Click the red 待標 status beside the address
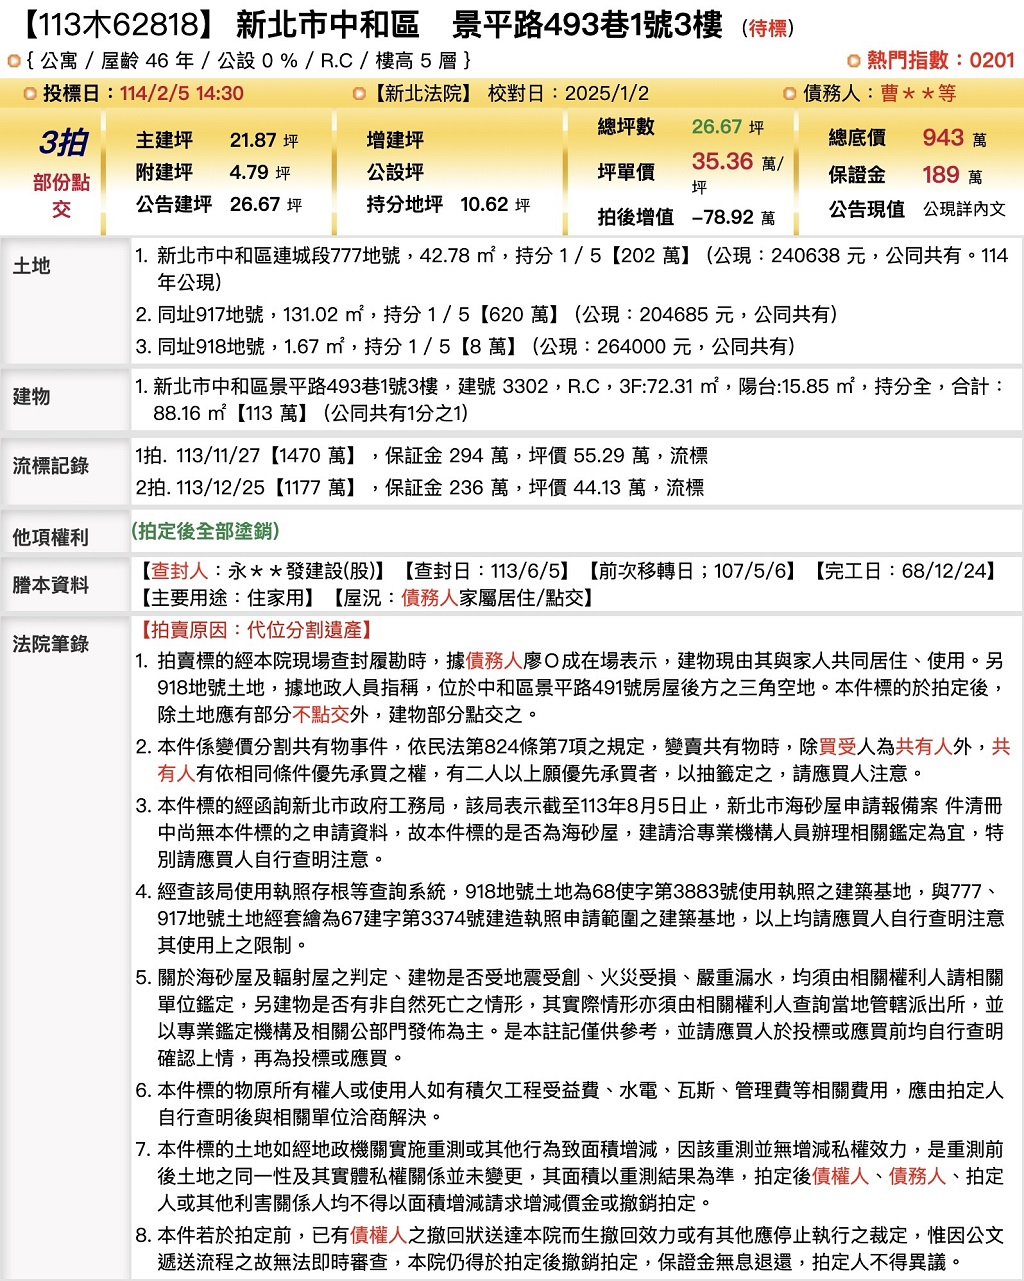The width and height of the screenshot is (1024, 1281). pyautogui.click(x=768, y=29)
